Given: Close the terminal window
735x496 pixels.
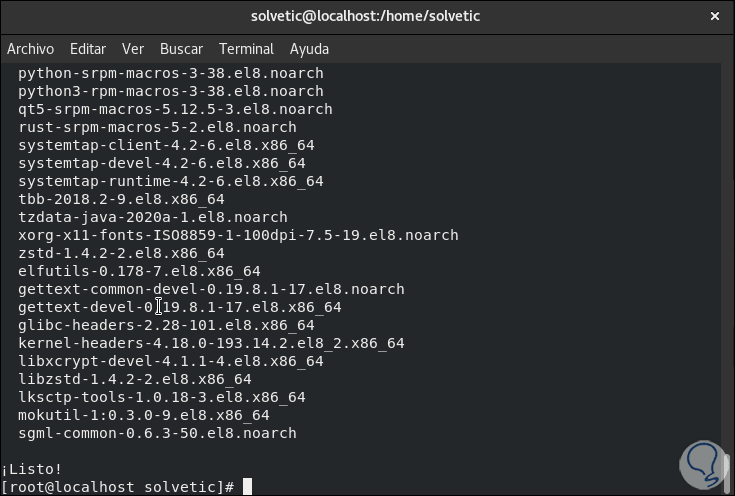Looking at the screenshot, I should click(x=714, y=16).
